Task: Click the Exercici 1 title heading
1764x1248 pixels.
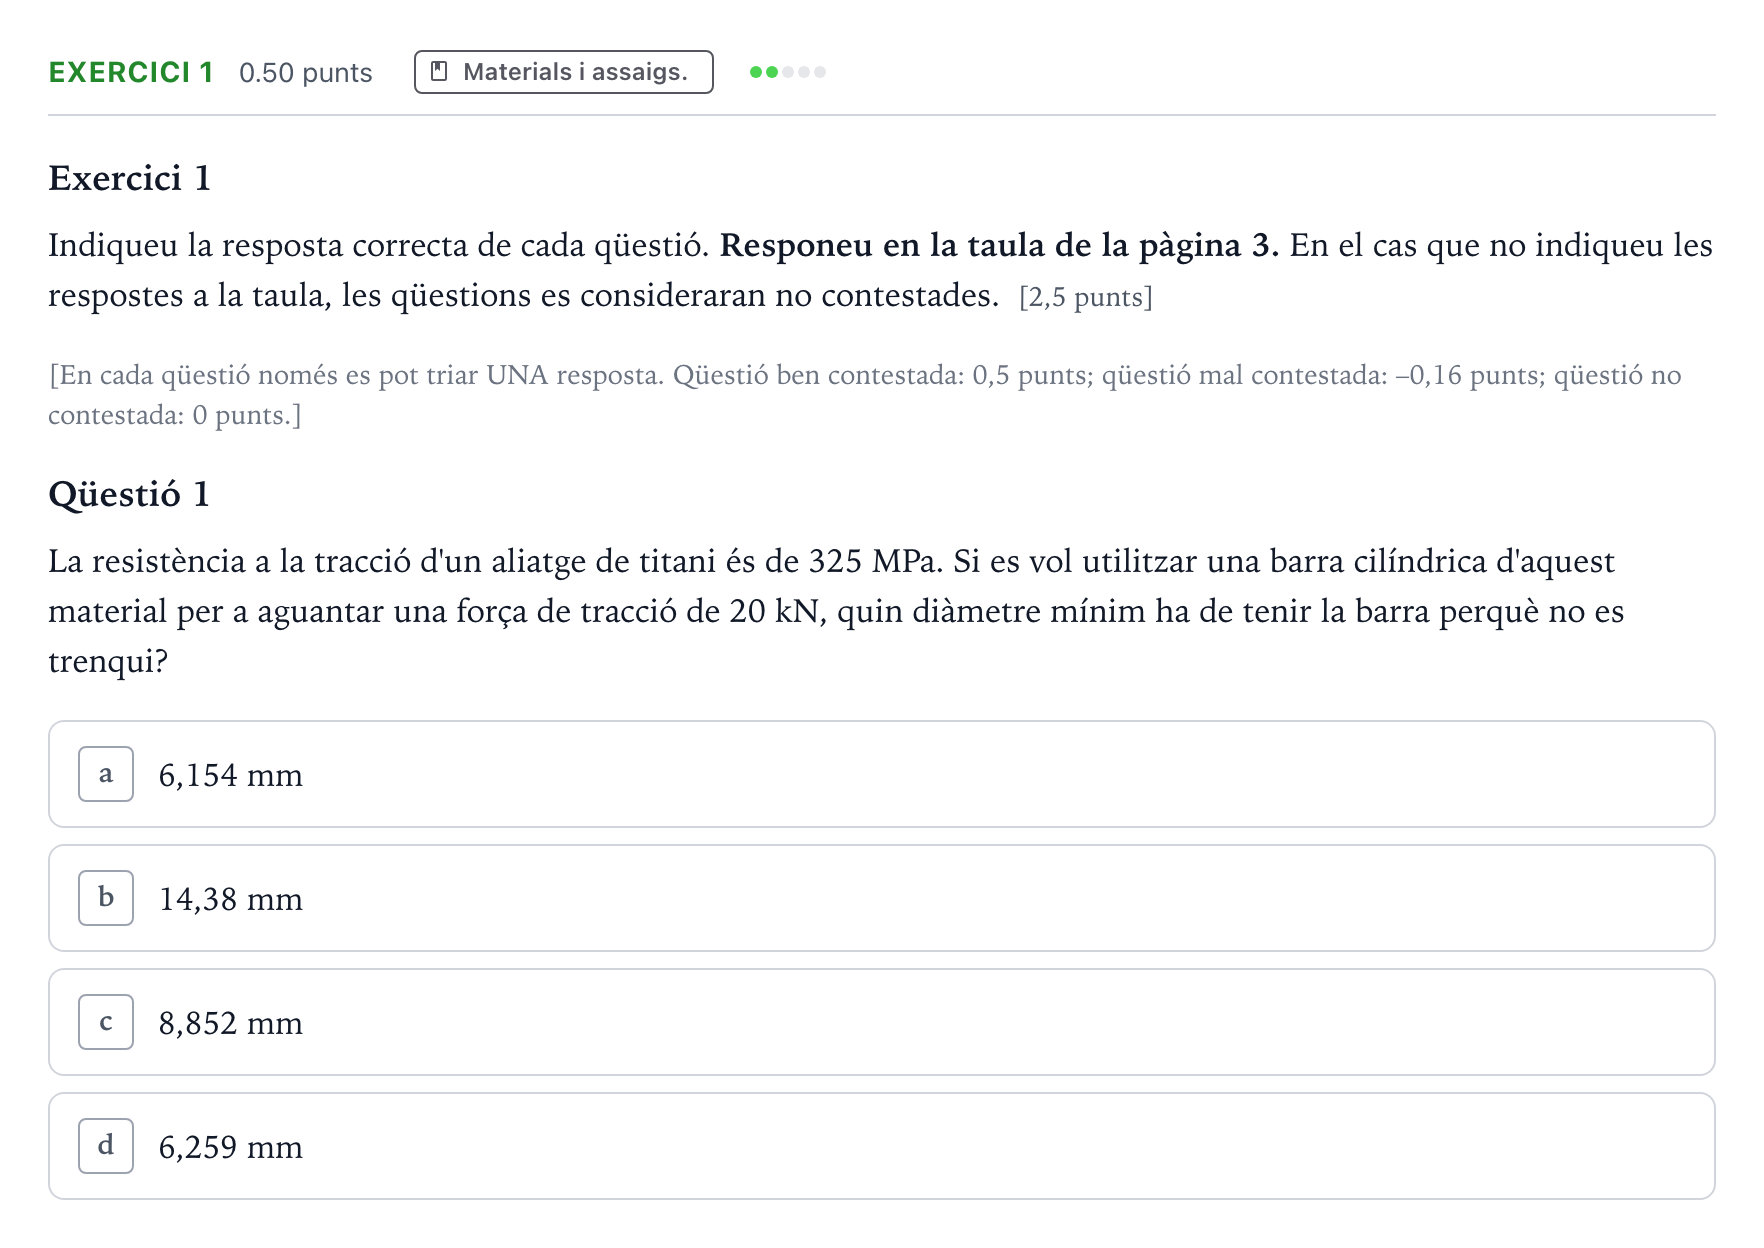Action: coord(130,178)
